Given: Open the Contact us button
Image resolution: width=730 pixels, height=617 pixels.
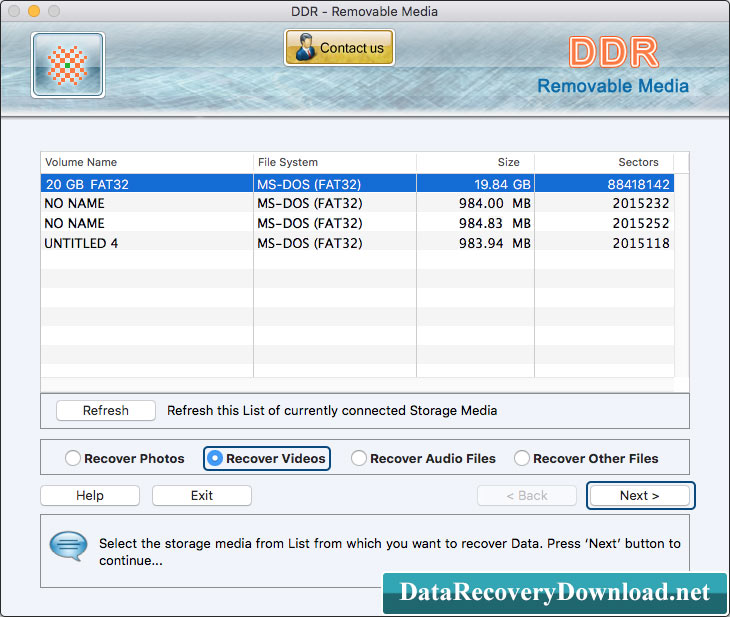Looking at the screenshot, I should [x=339, y=47].
